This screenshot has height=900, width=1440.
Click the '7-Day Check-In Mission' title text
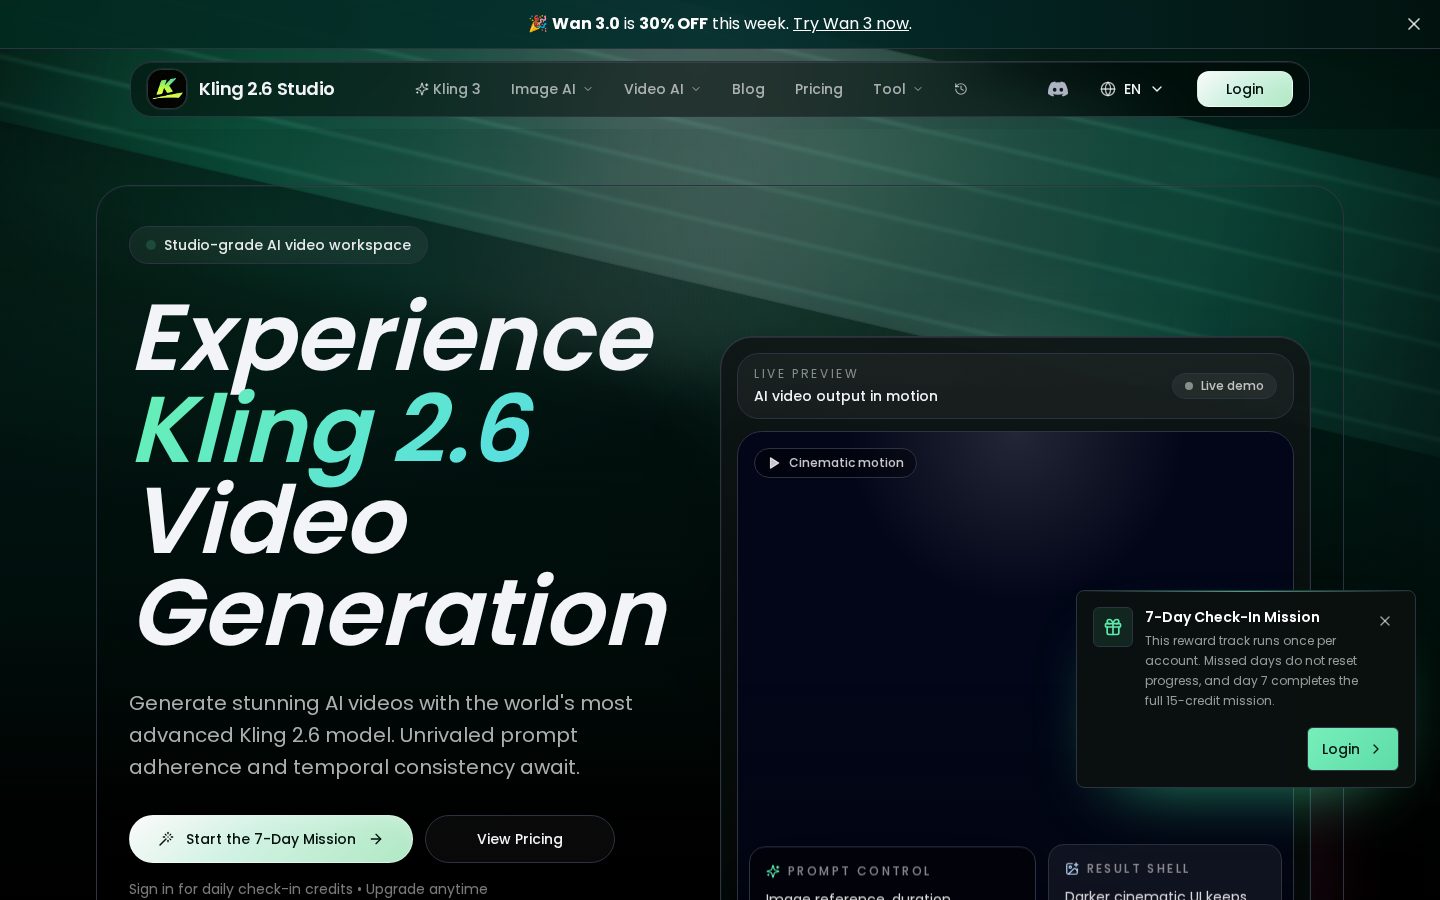click(x=1232, y=617)
